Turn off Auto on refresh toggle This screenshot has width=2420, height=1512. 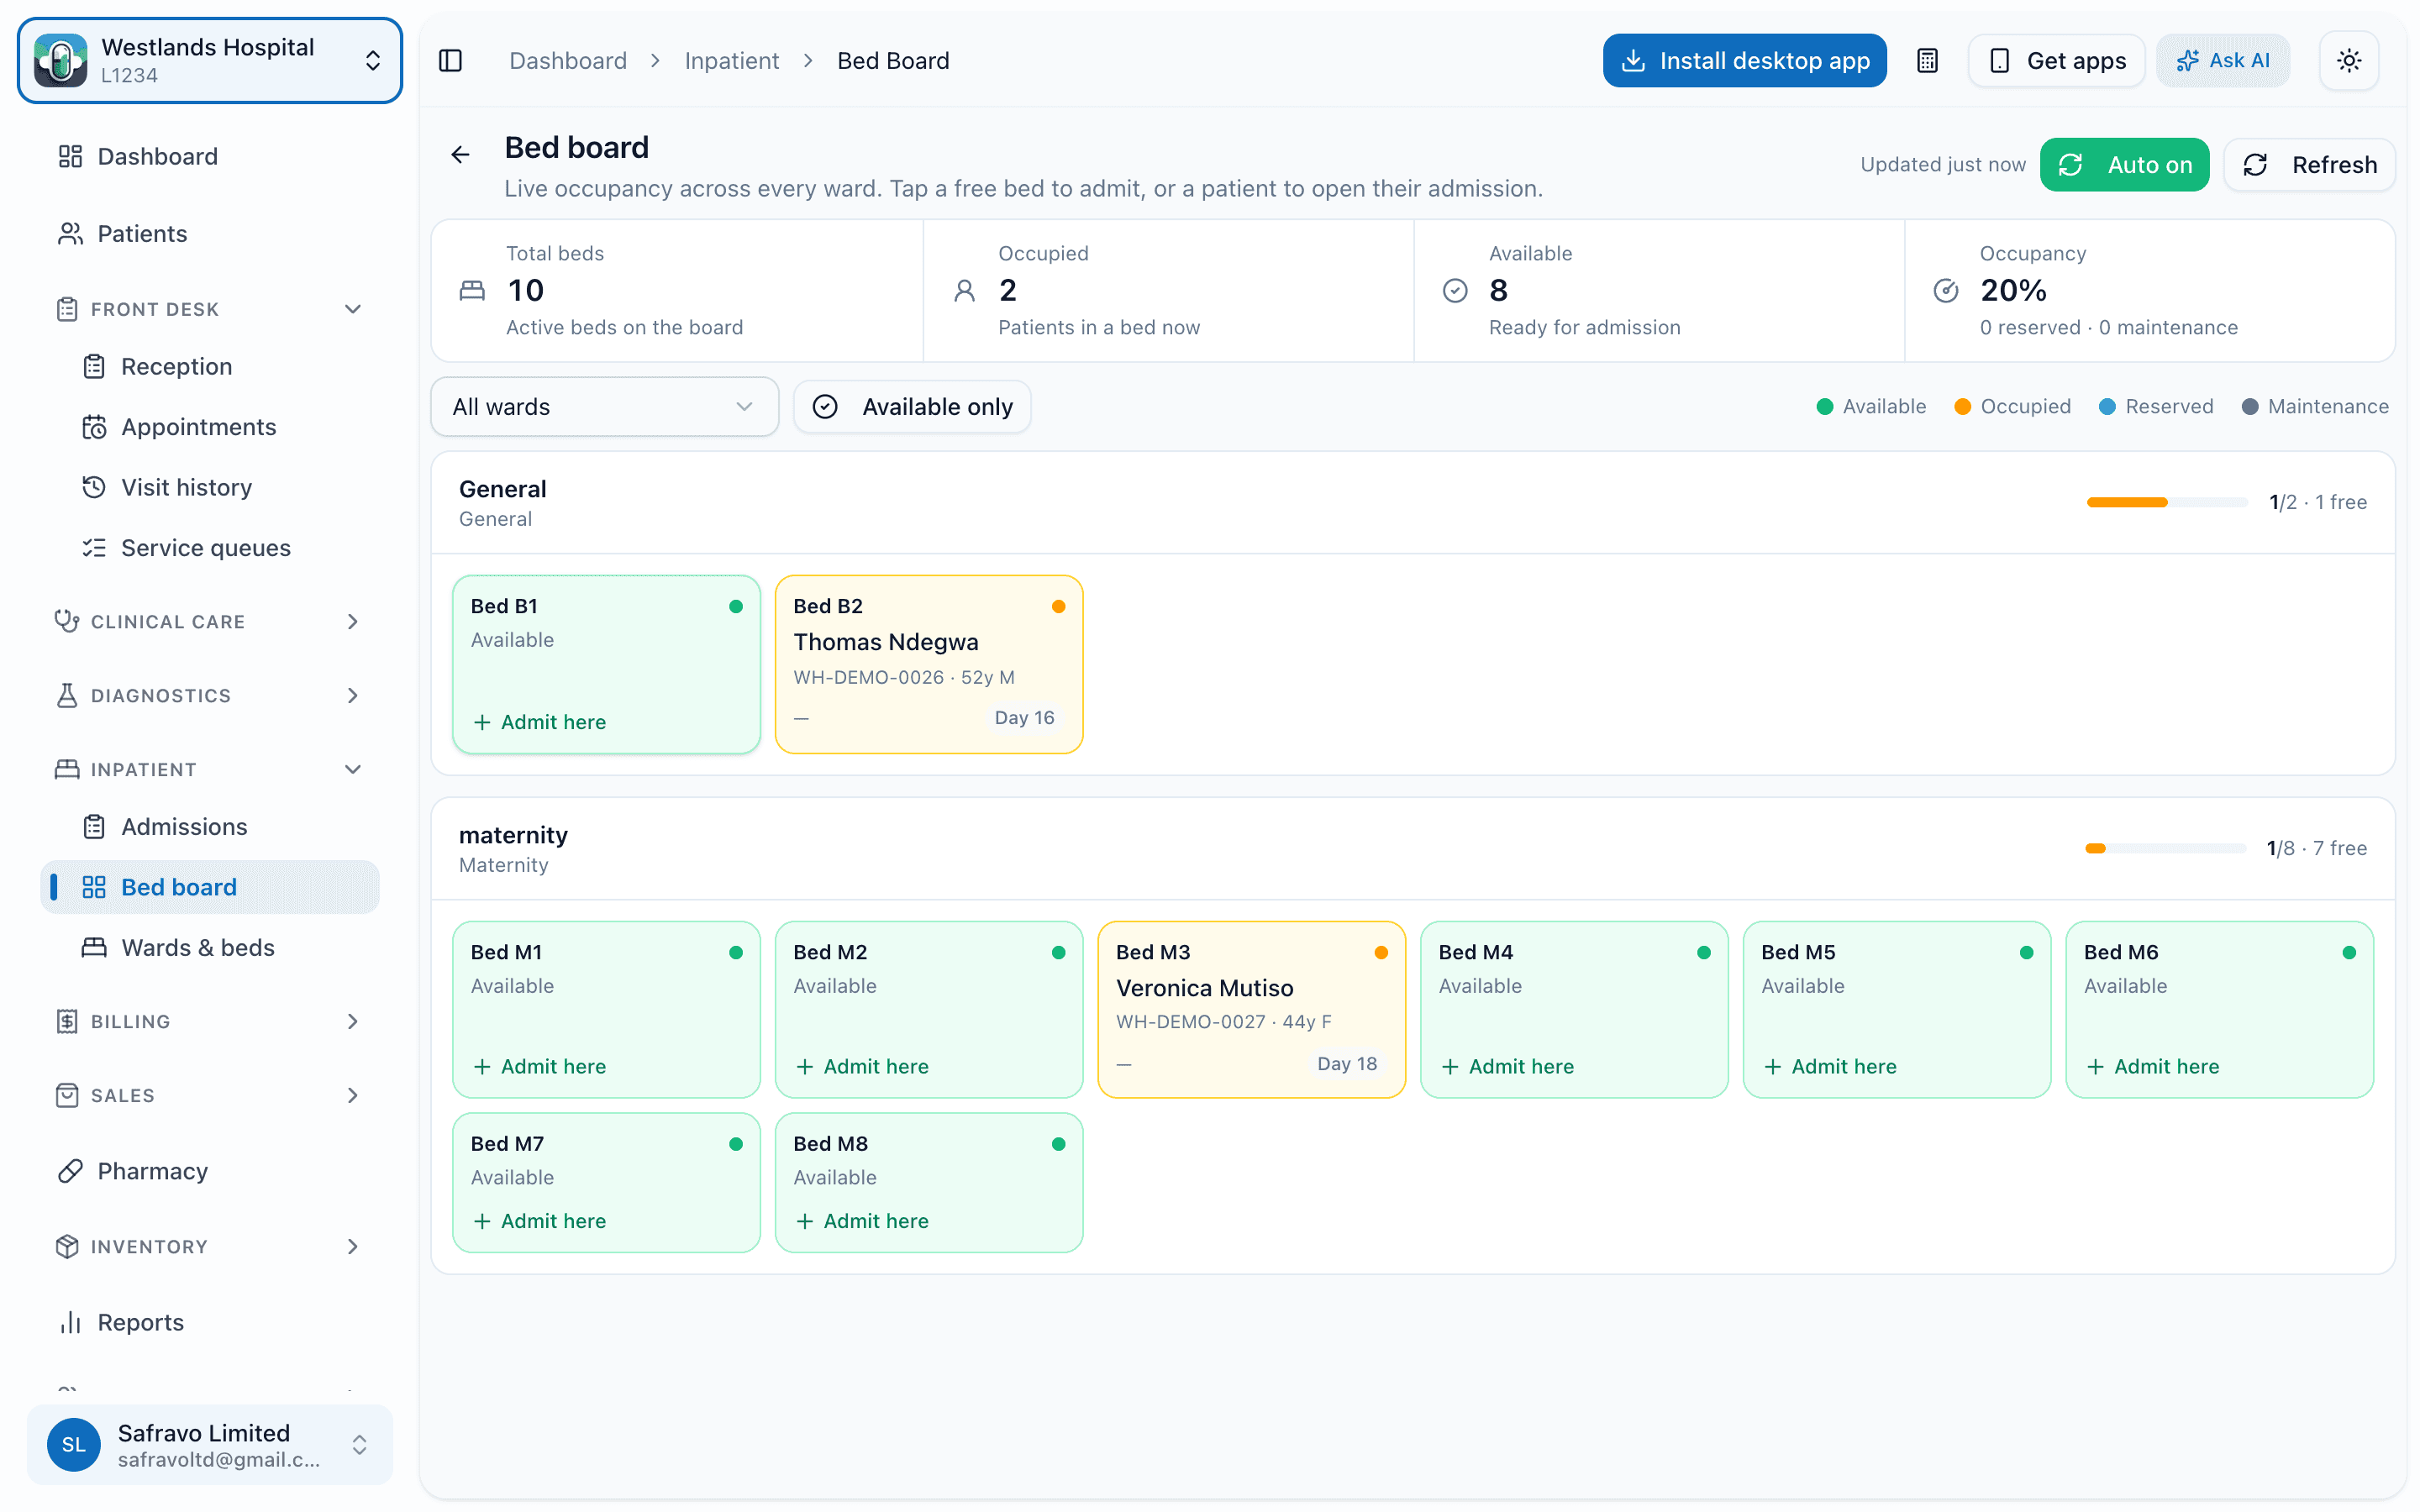2124,165
